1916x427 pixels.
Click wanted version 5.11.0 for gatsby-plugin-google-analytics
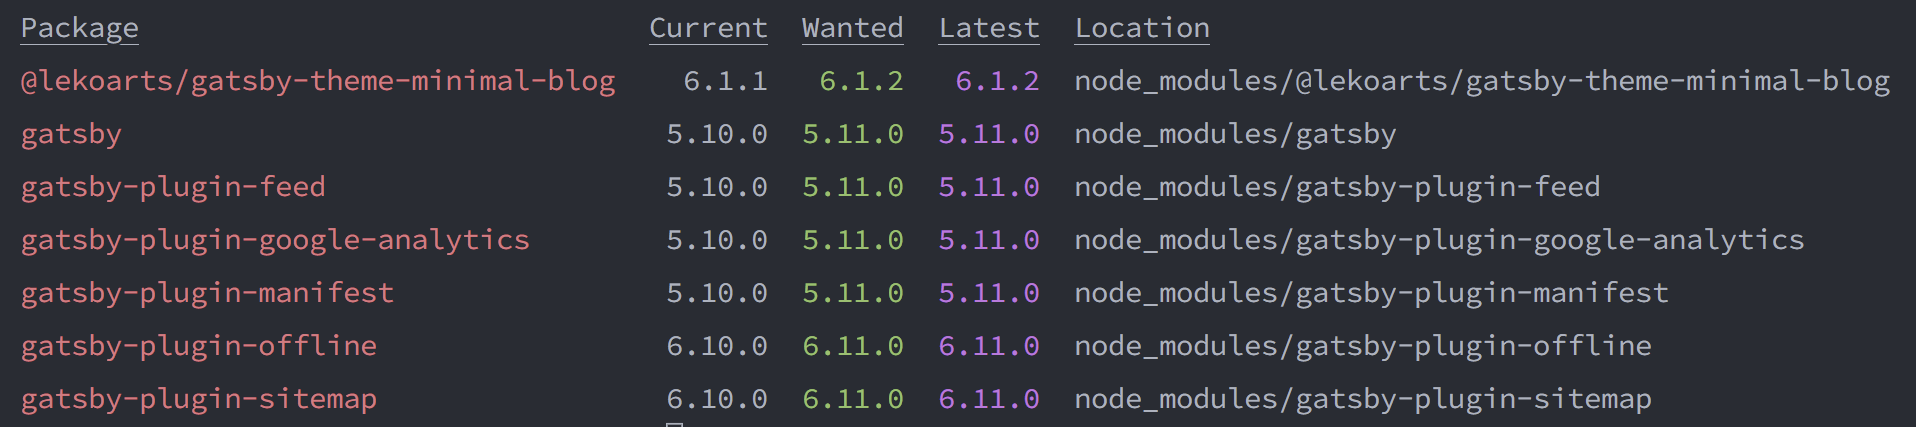pos(853,240)
